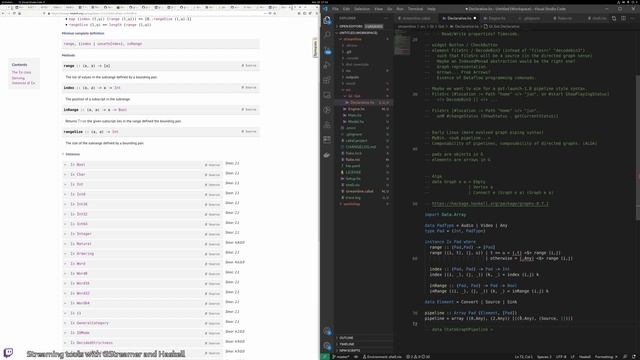Open the Terminal menu in VS Code
Screen dimensions: 640x360
[416, 9]
